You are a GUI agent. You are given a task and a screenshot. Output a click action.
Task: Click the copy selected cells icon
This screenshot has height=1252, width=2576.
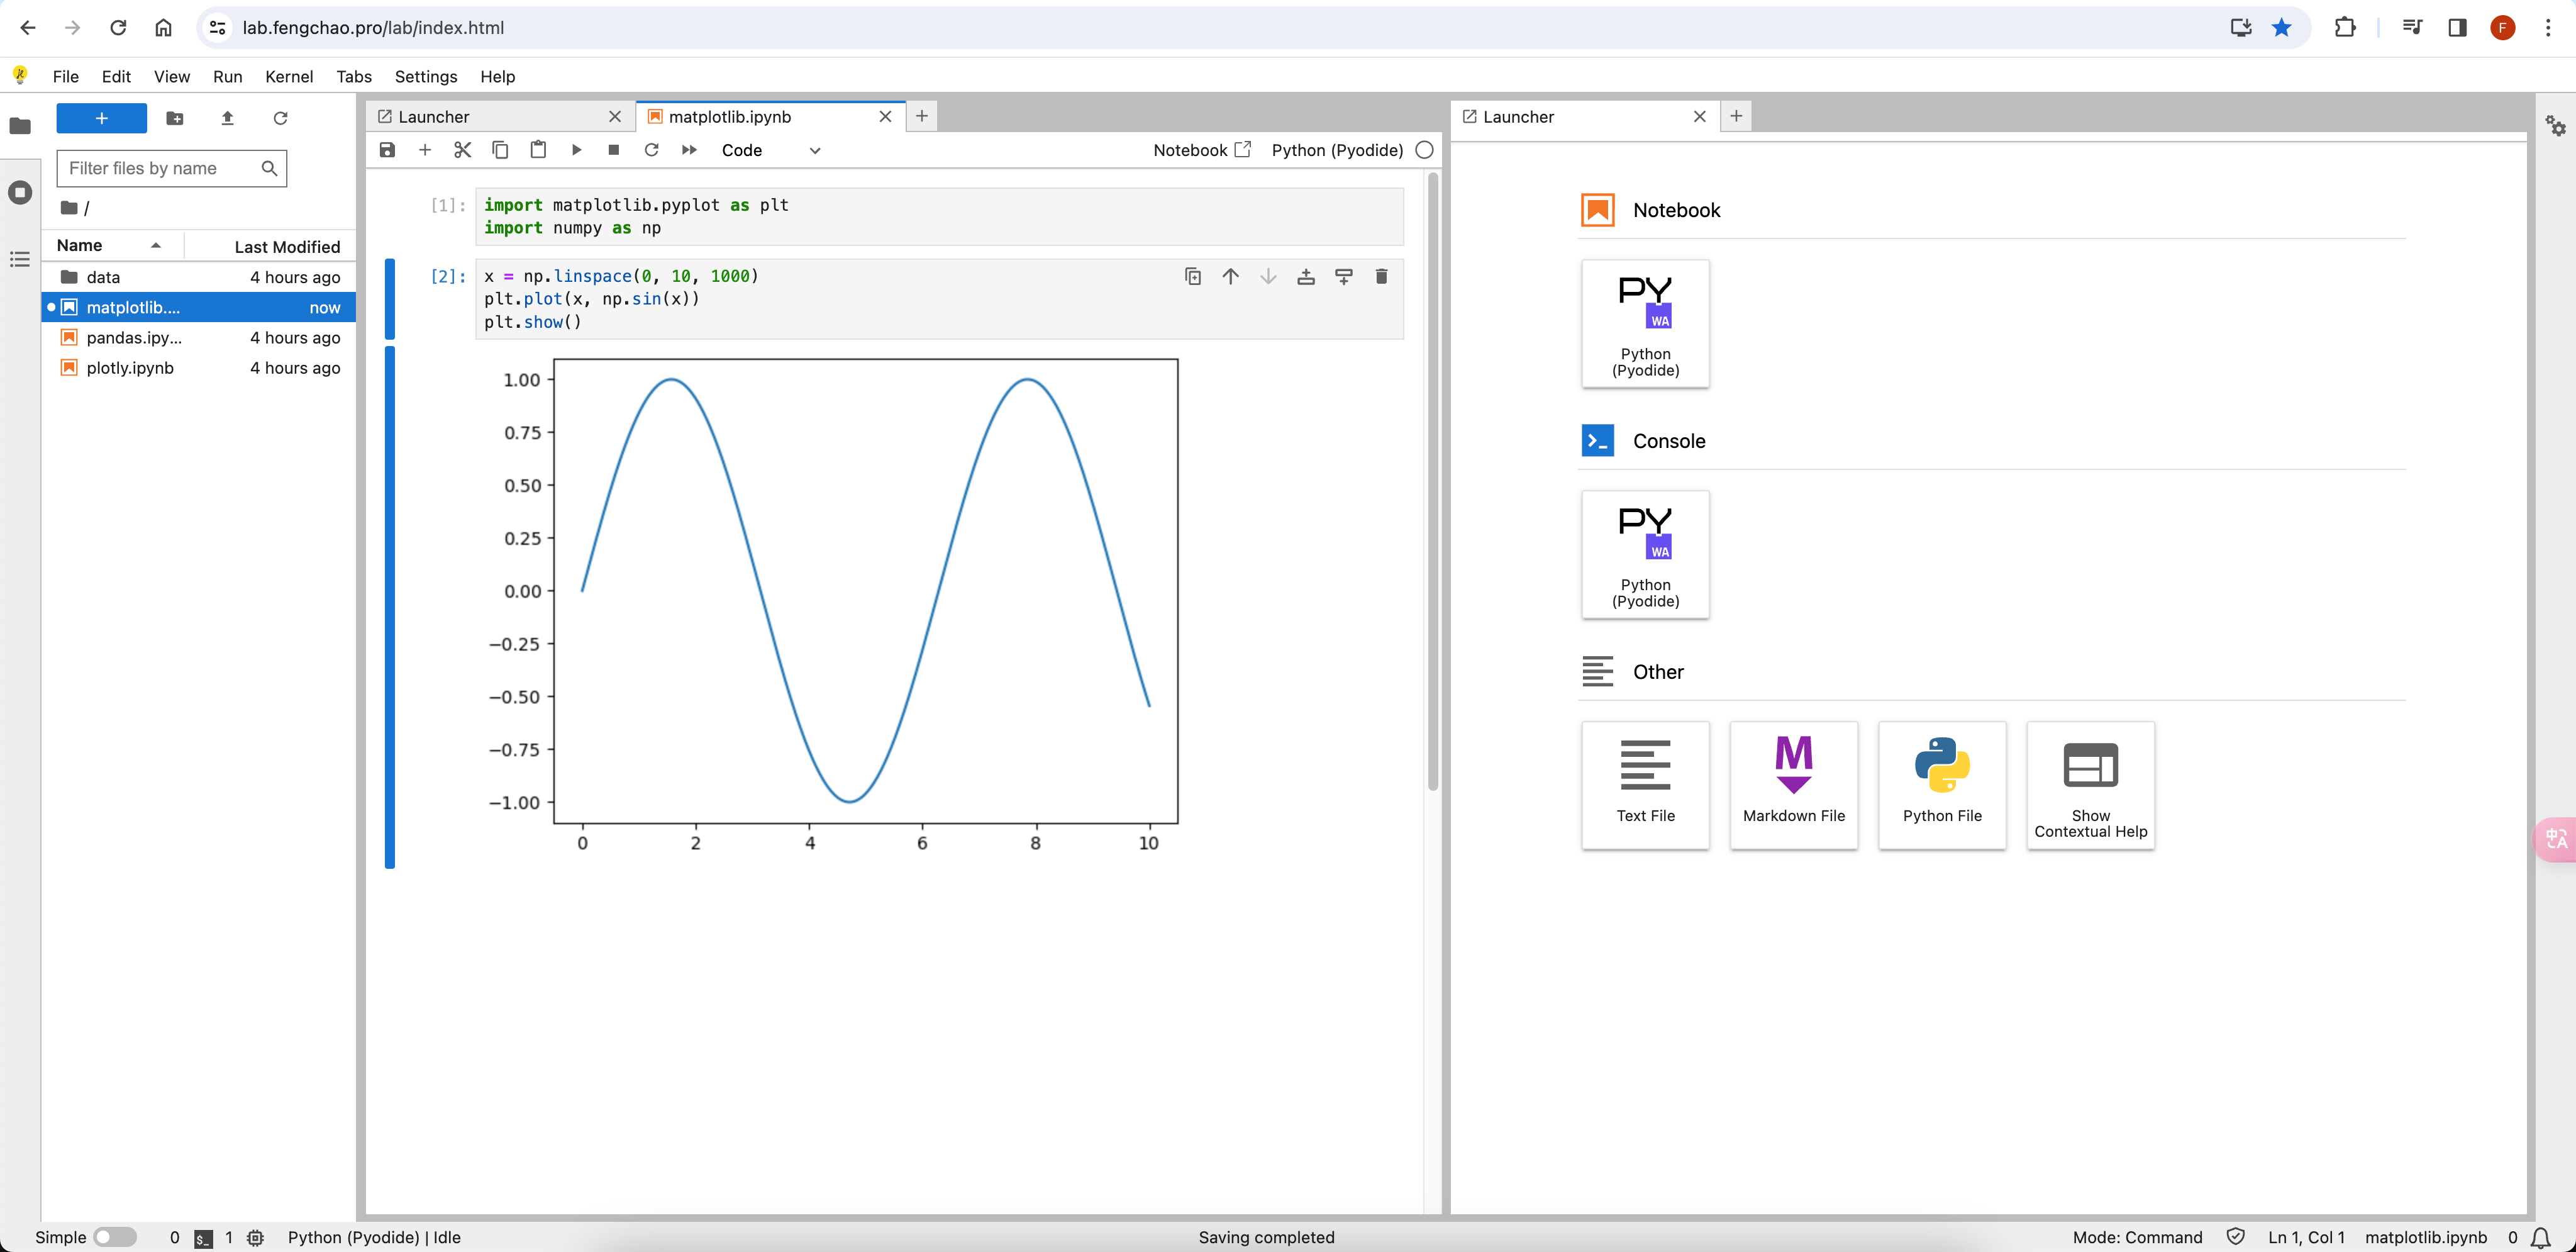pyautogui.click(x=501, y=150)
